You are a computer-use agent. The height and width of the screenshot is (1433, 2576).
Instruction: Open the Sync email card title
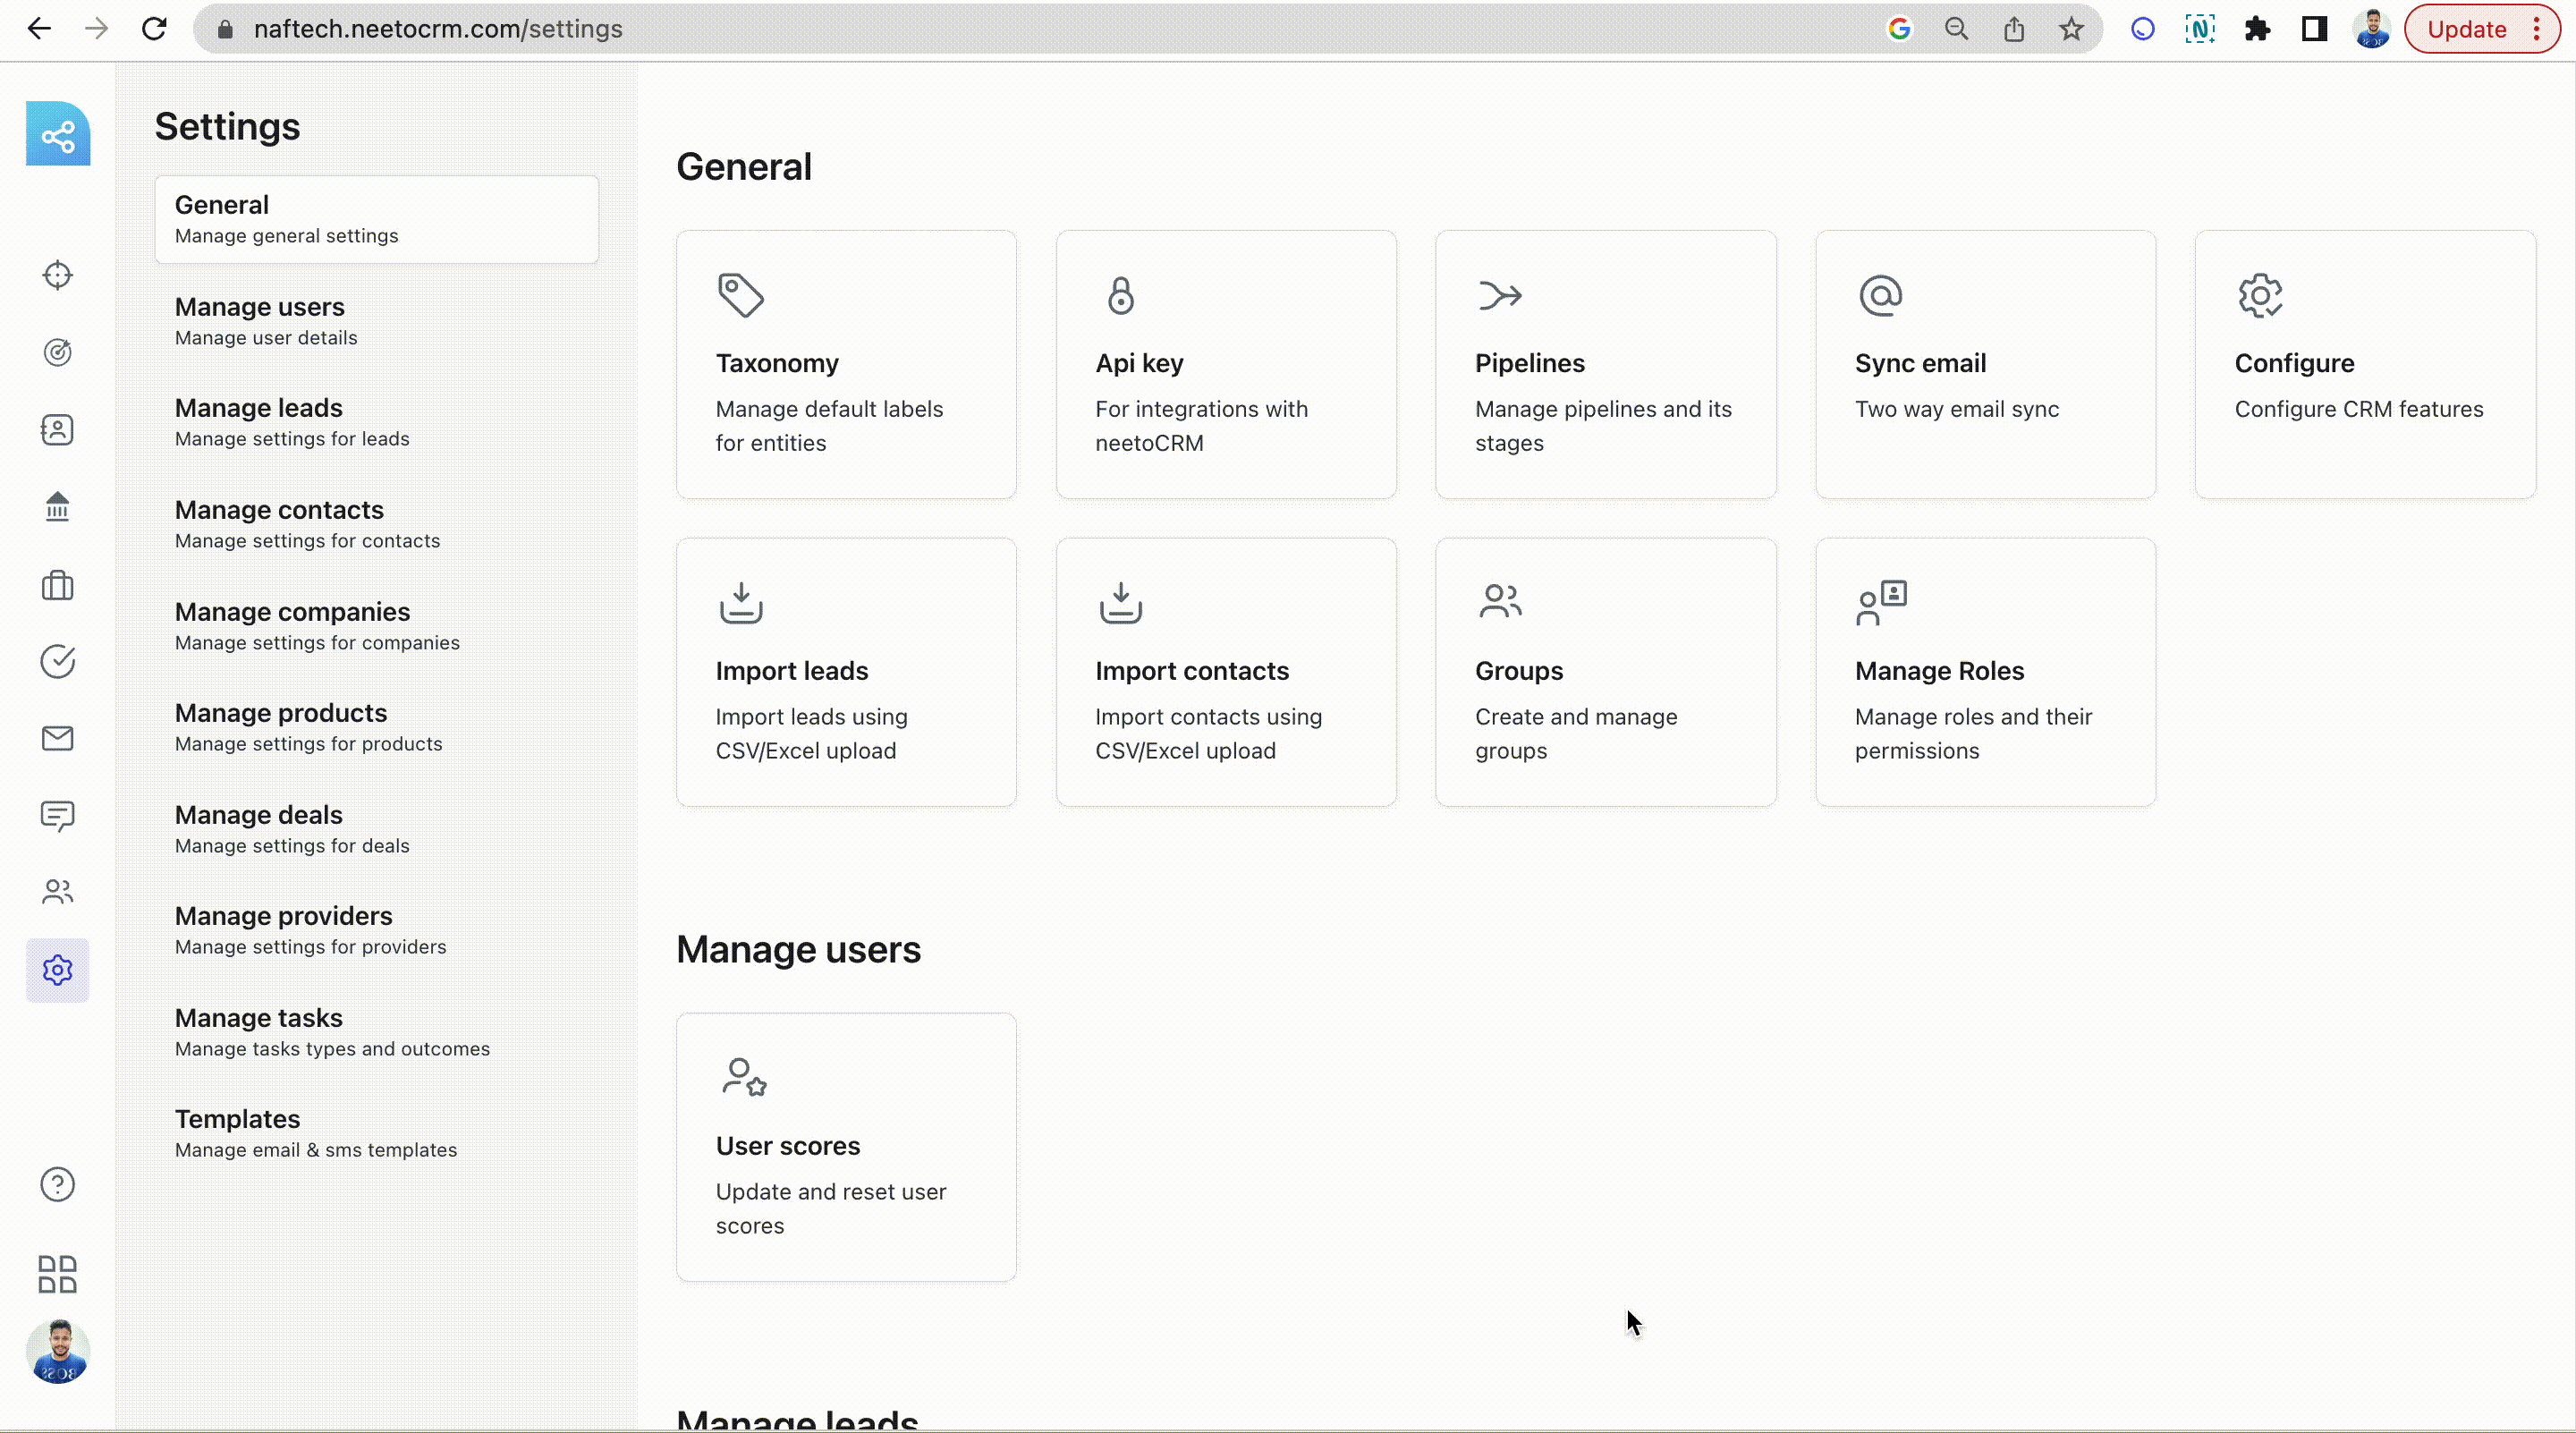pyautogui.click(x=1920, y=363)
